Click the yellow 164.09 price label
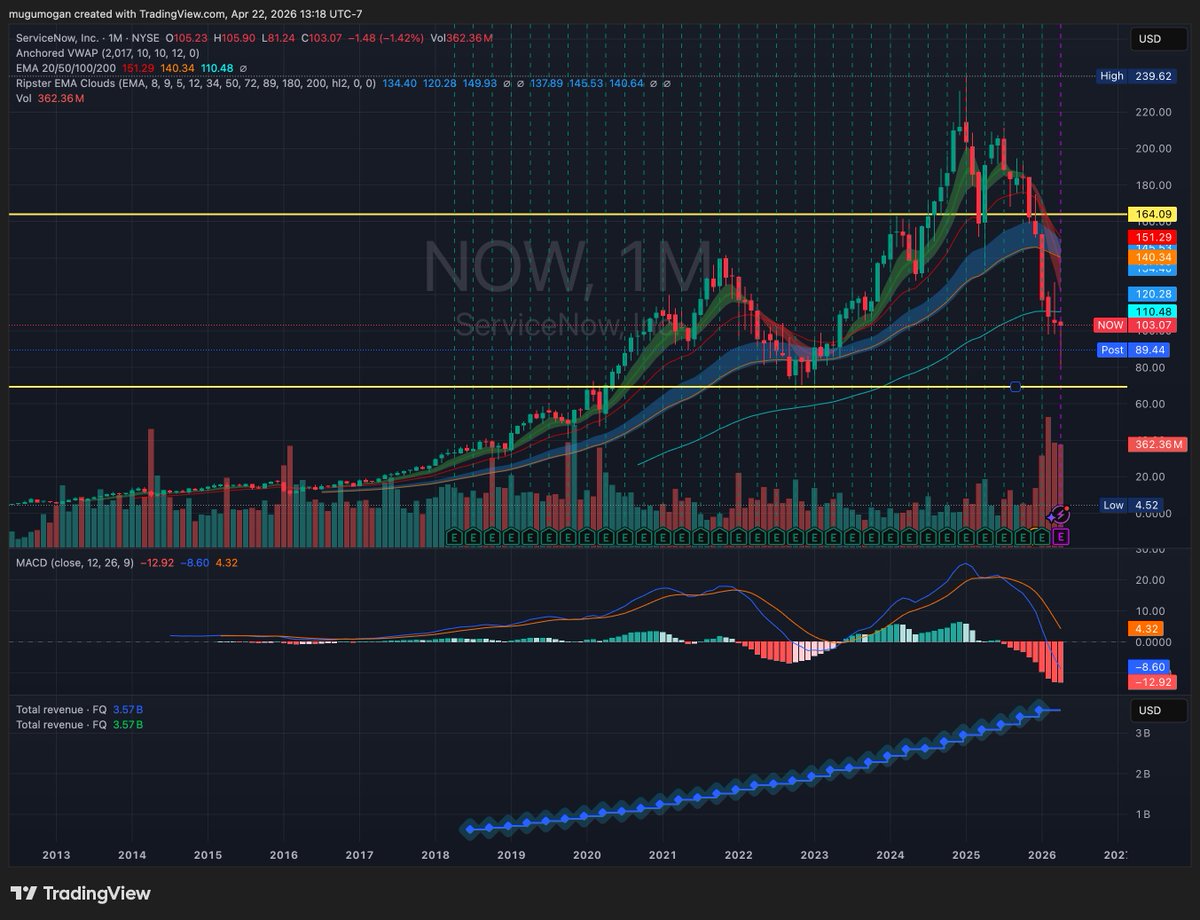Viewport: 1200px width, 920px height. (x=1152, y=214)
